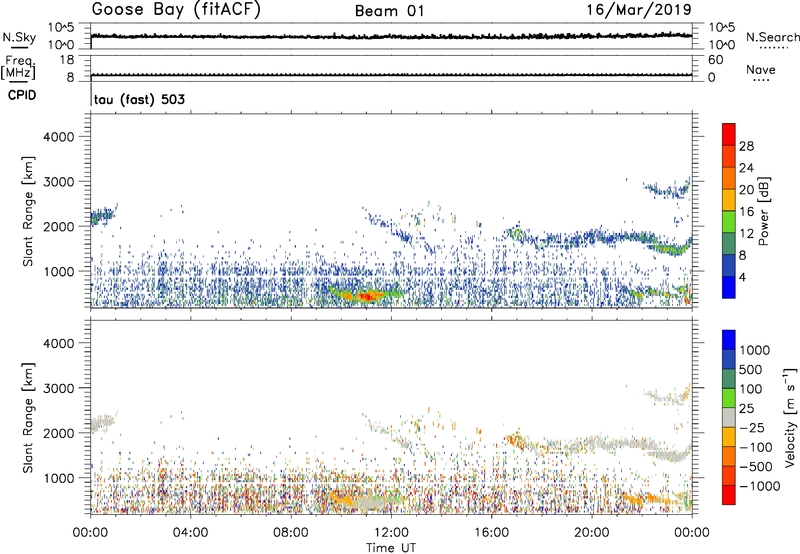Click the "3000" range label on velocity panel
This screenshot has width=800, height=554.
click(59, 388)
